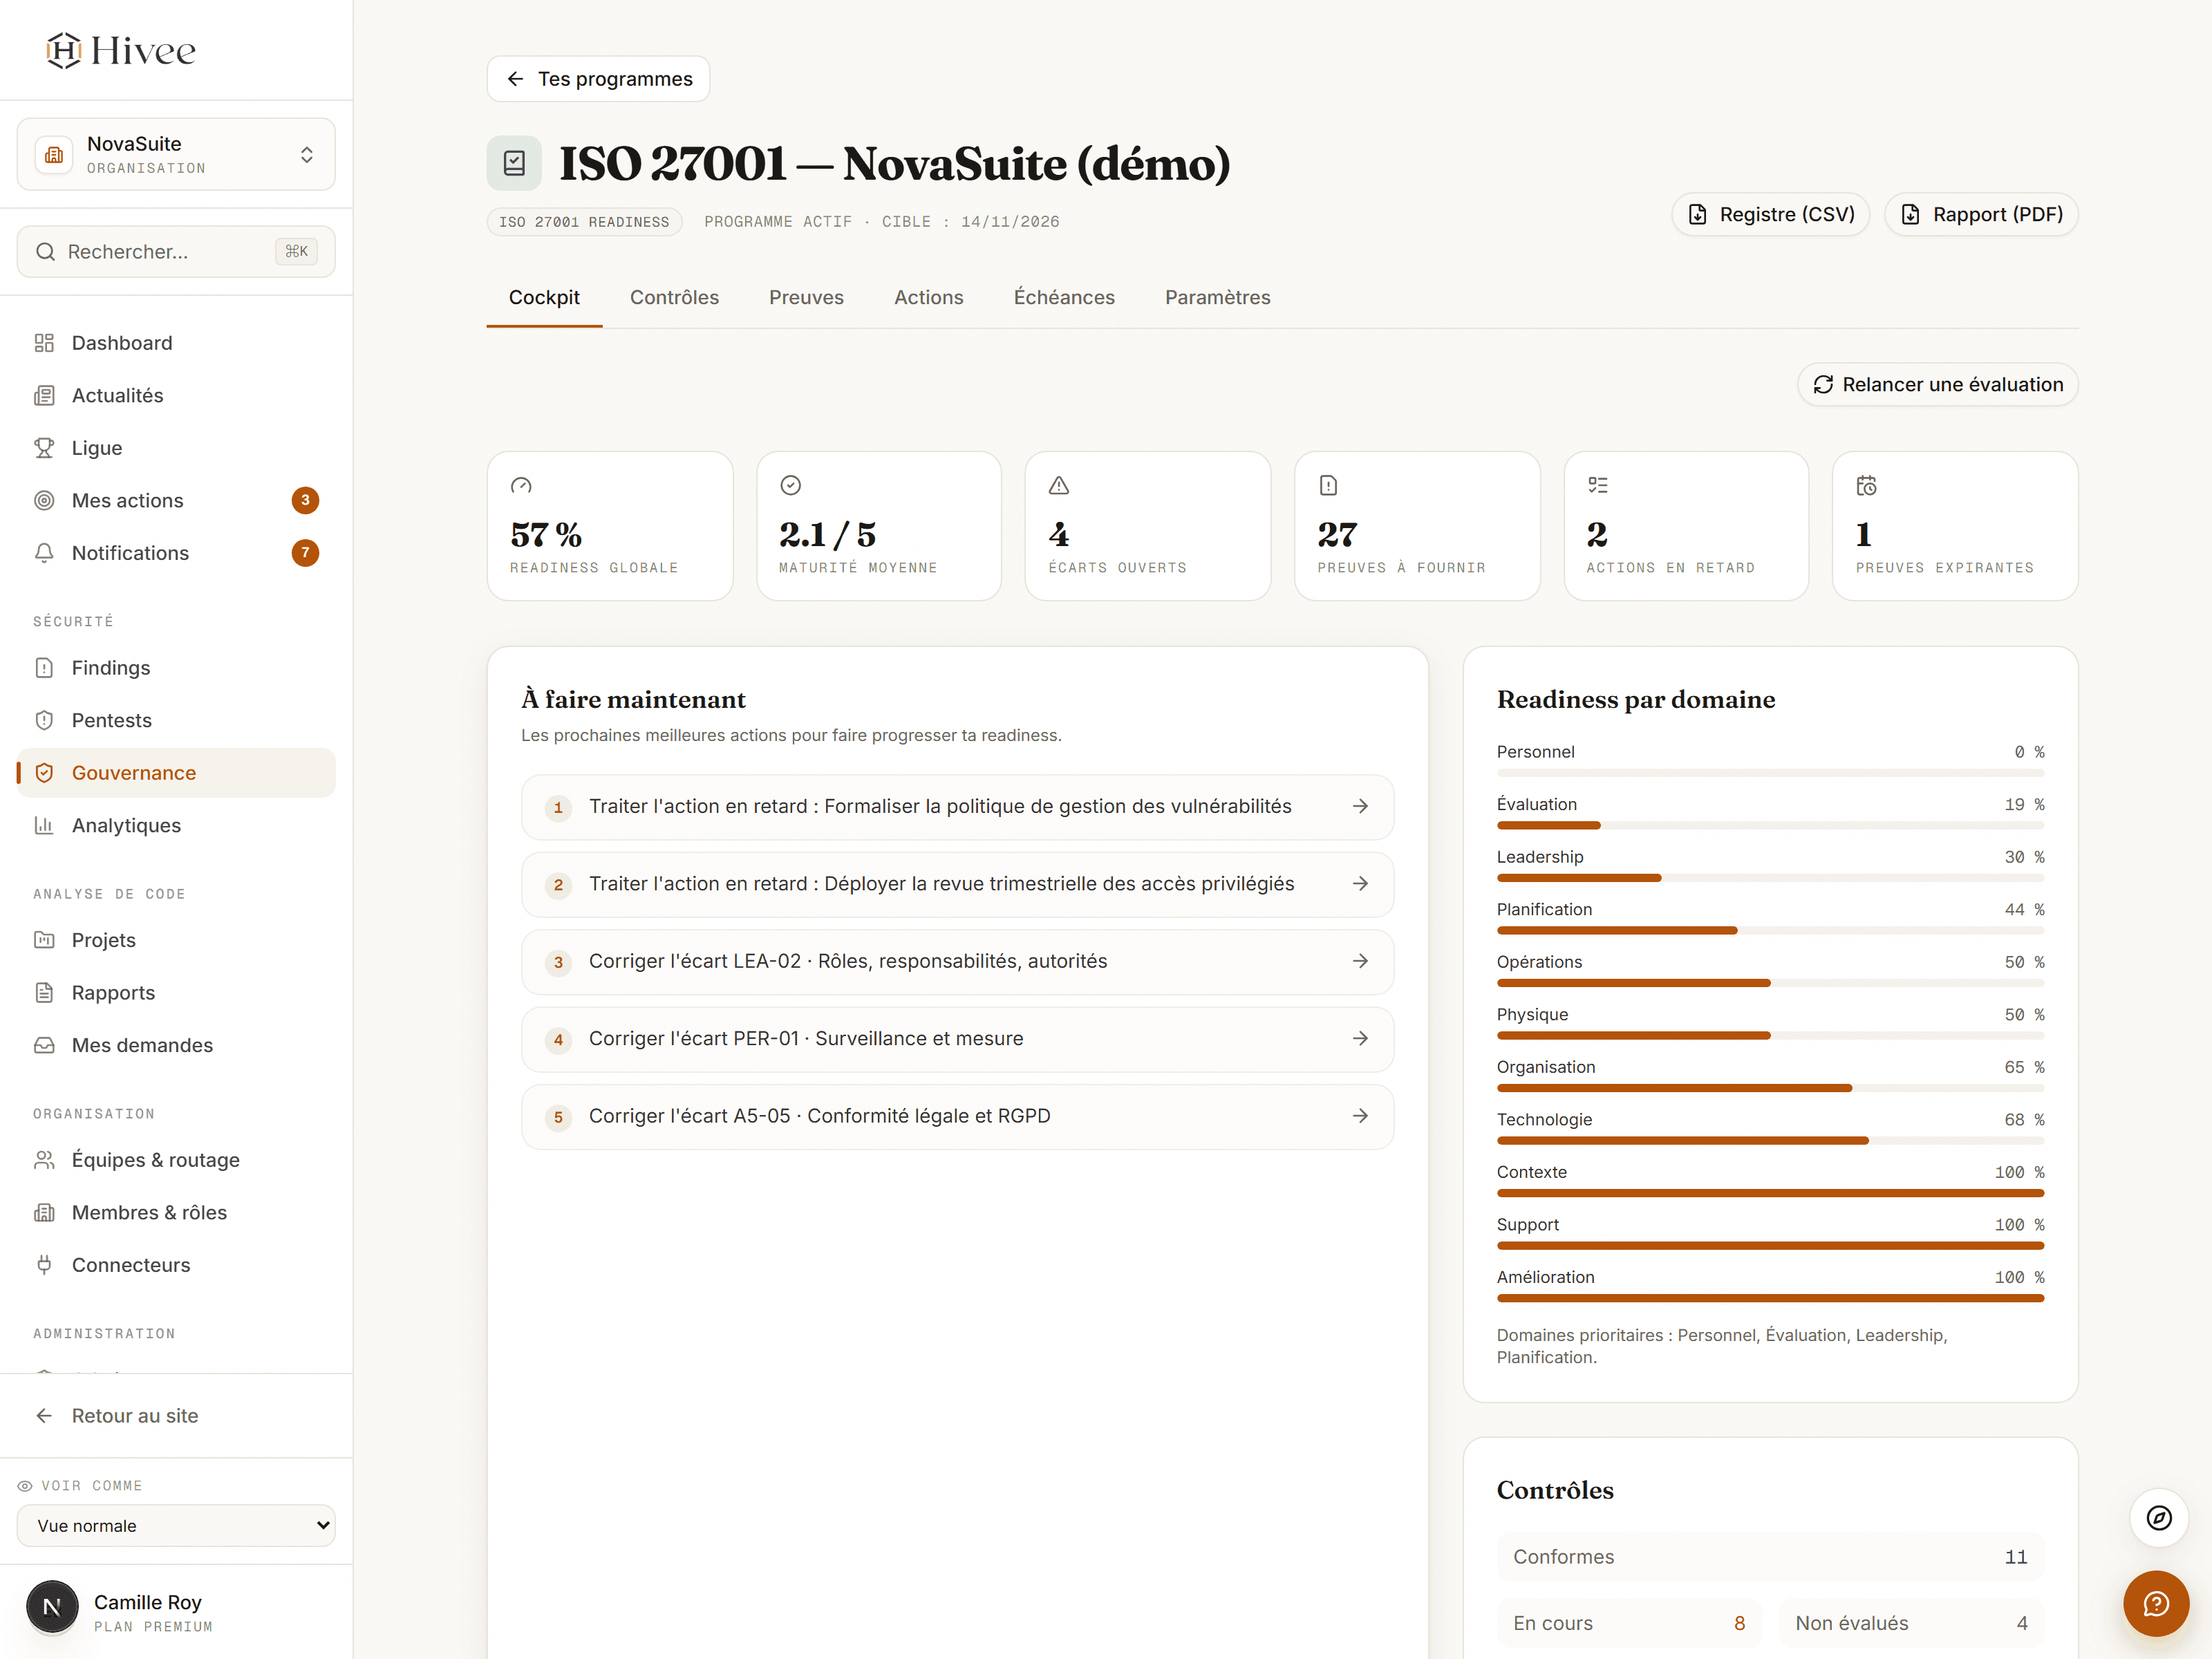Screen dimensions: 2212x1659
Task: Click the Technologie 68 % progress bar
Action: [1770, 1141]
